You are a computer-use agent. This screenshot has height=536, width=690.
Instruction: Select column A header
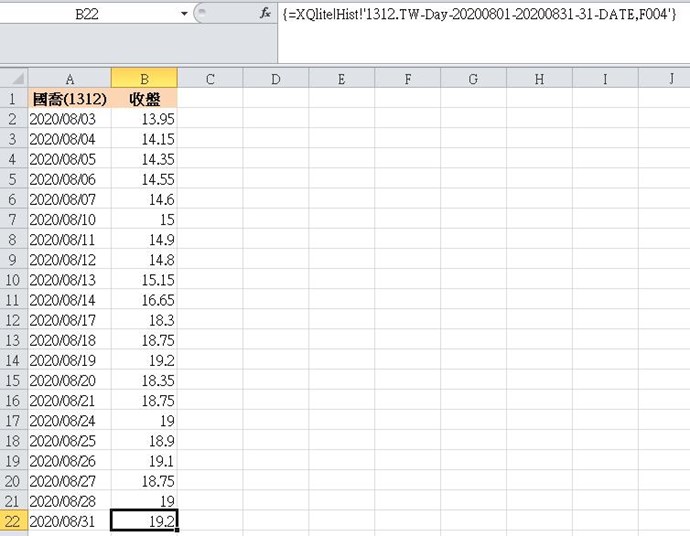pyautogui.click(x=69, y=78)
